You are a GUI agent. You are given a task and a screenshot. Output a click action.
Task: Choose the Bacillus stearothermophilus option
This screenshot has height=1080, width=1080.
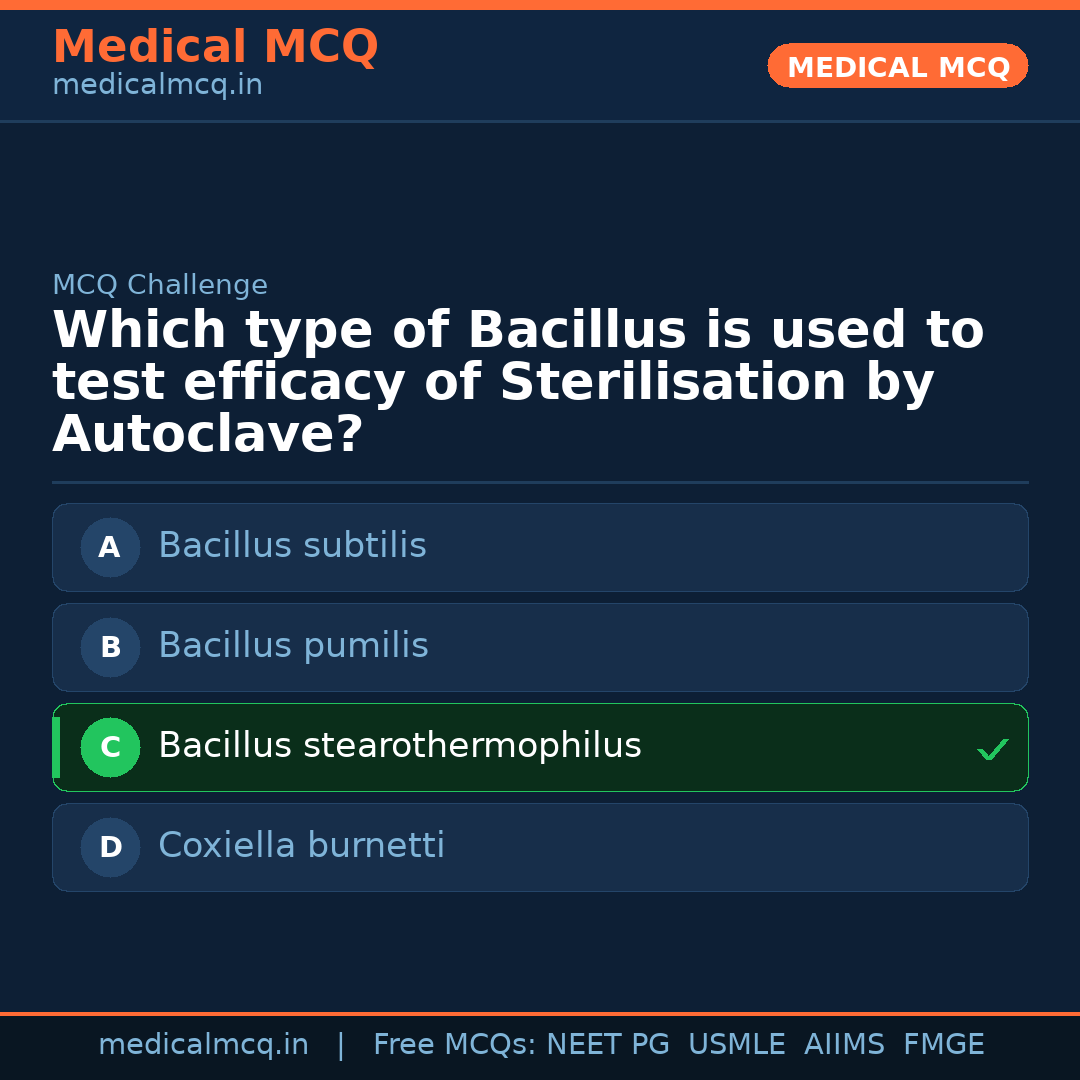399,746
